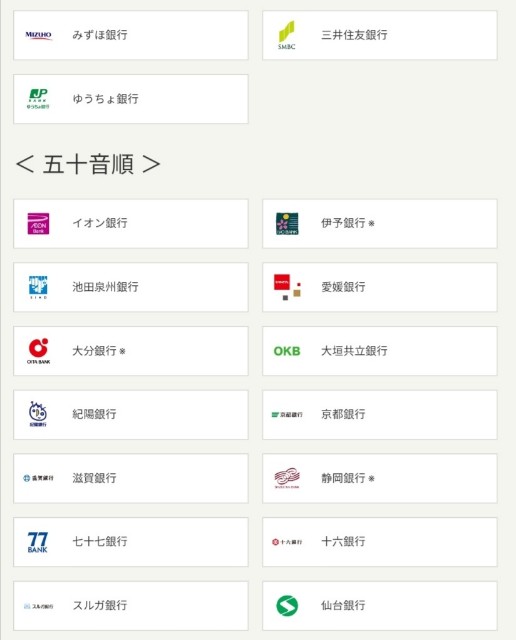Choose 滋賀銀行 bank
Viewport: 516px width, 640px height.
(131, 478)
